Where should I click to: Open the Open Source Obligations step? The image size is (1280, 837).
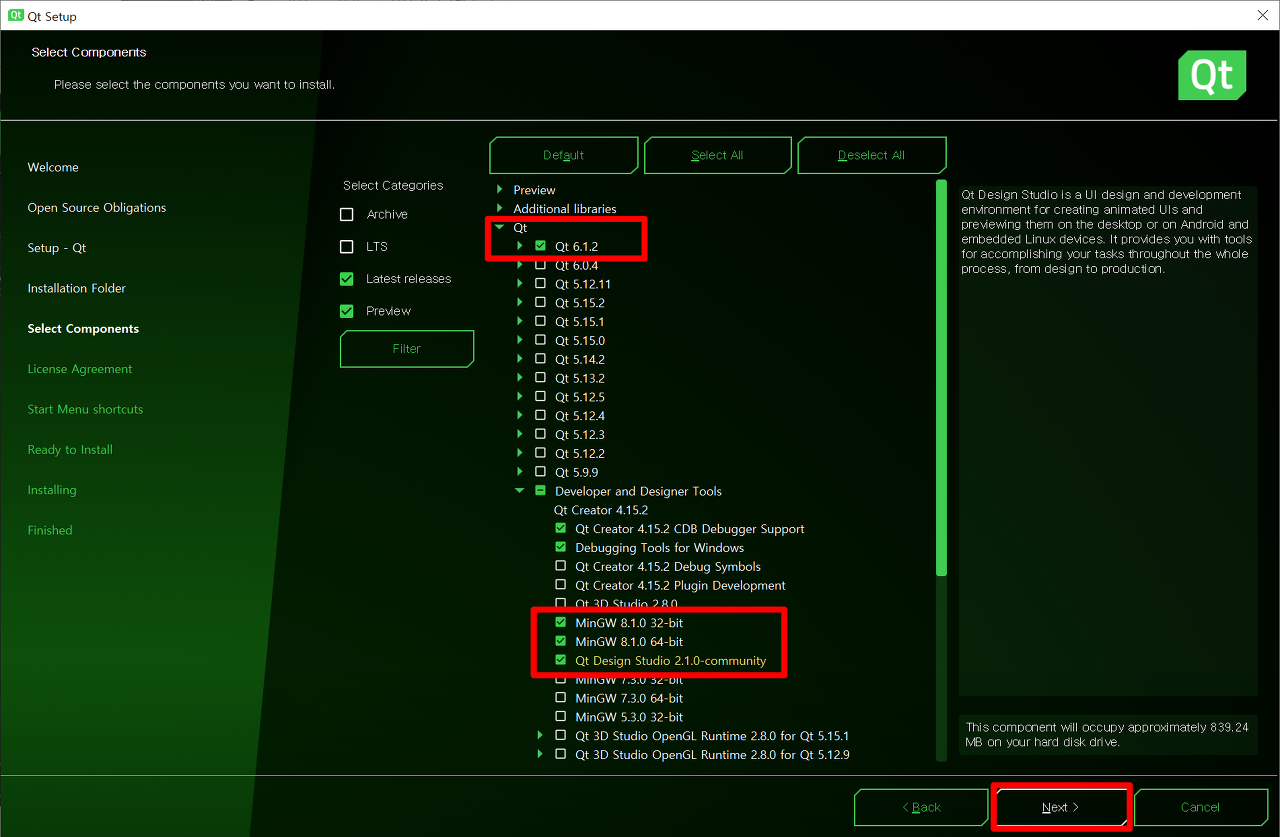(97, 208)
